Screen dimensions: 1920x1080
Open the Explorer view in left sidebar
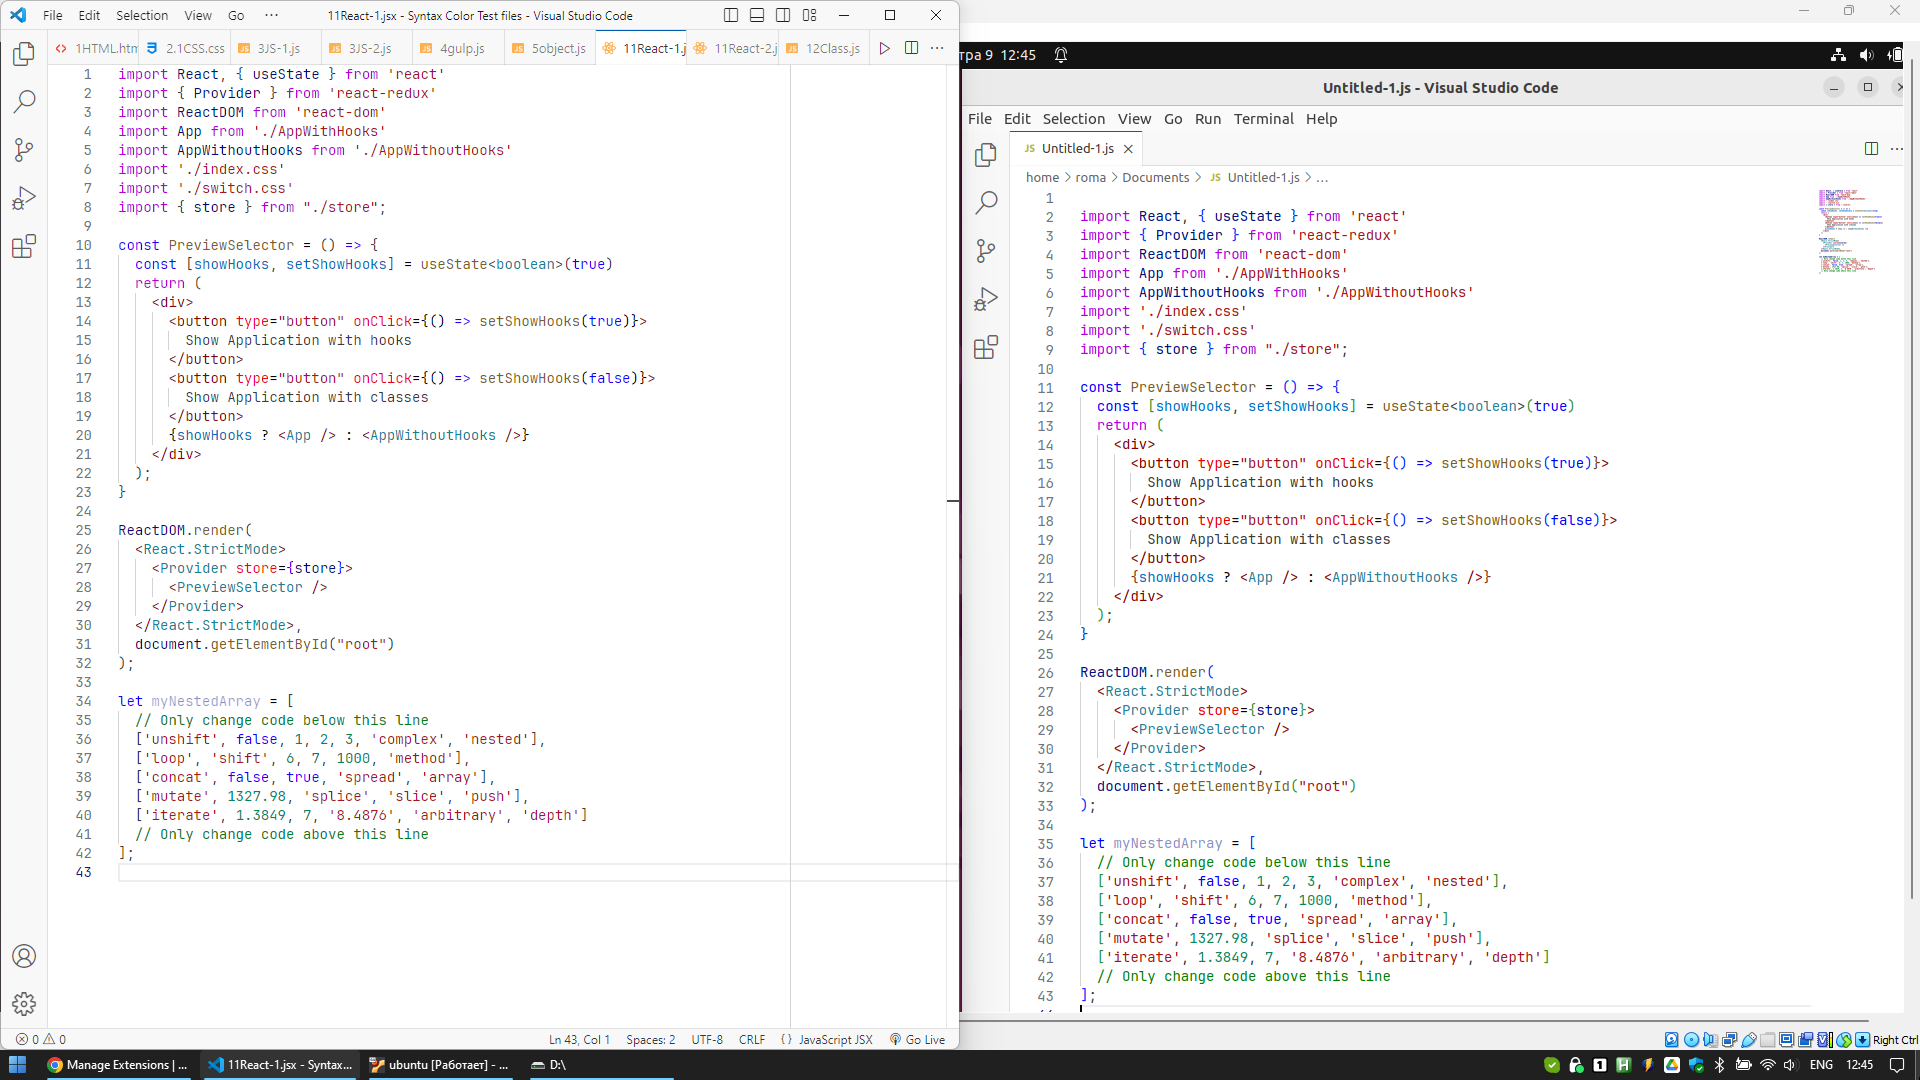click(24, 55)
